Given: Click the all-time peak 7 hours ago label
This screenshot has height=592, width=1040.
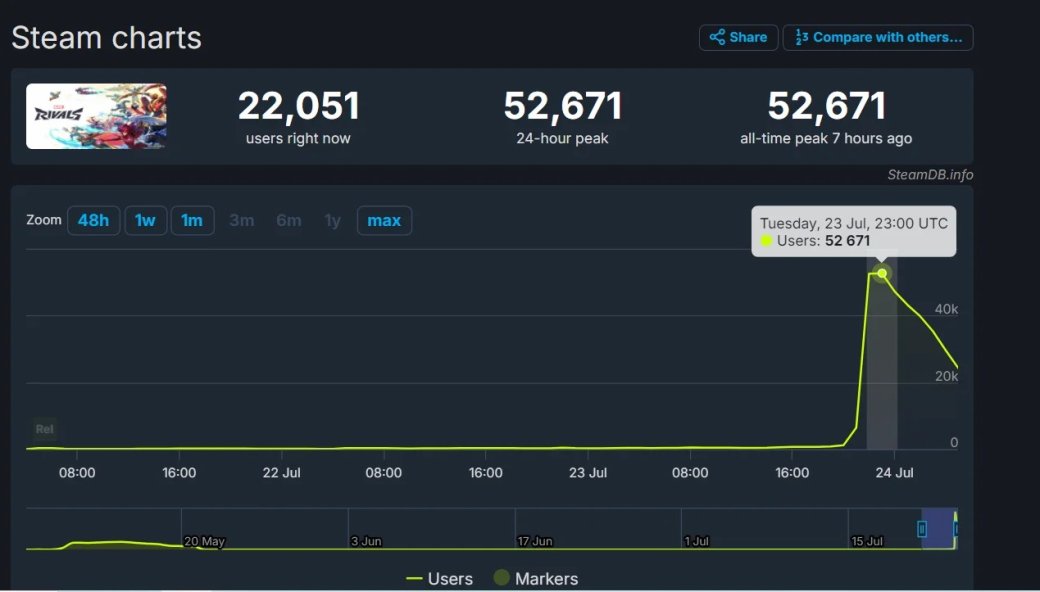Looking at the screenshot, I should pos(826,139).
